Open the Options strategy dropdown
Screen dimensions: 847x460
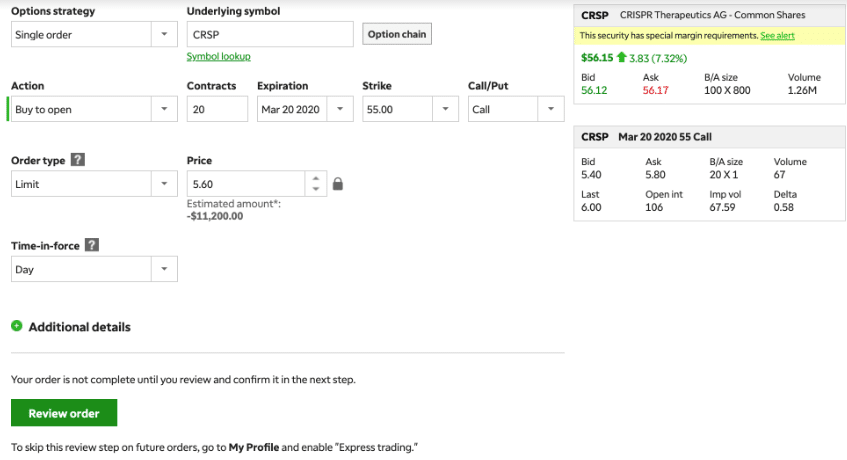click(95, 35)
